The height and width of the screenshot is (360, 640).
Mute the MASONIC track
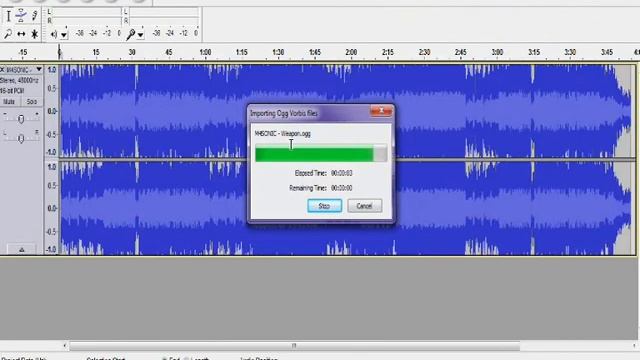coord(9,102)
